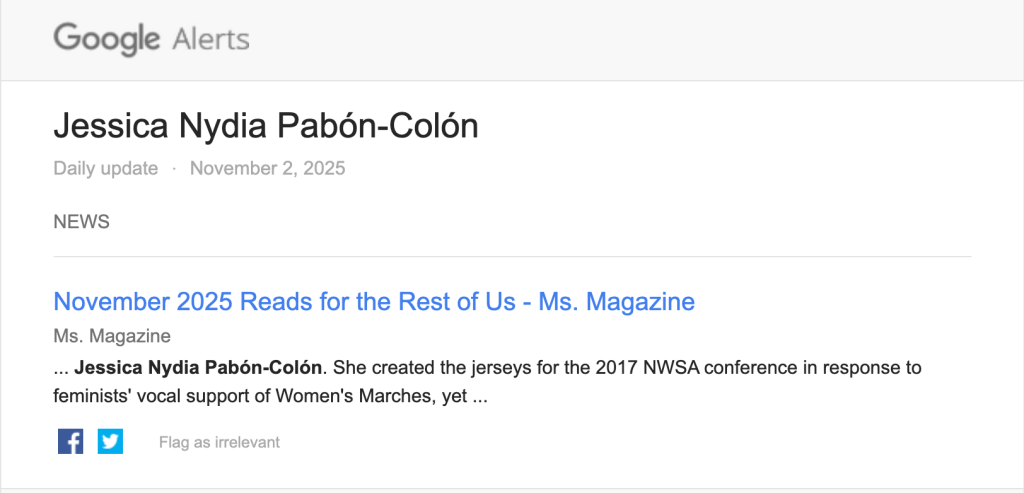Image resolution: width=1024 pixels, height=493 pixels.
Task: Click the word "Flag" under the snippet
Action: pyautogui.click(x=173, y=442)
